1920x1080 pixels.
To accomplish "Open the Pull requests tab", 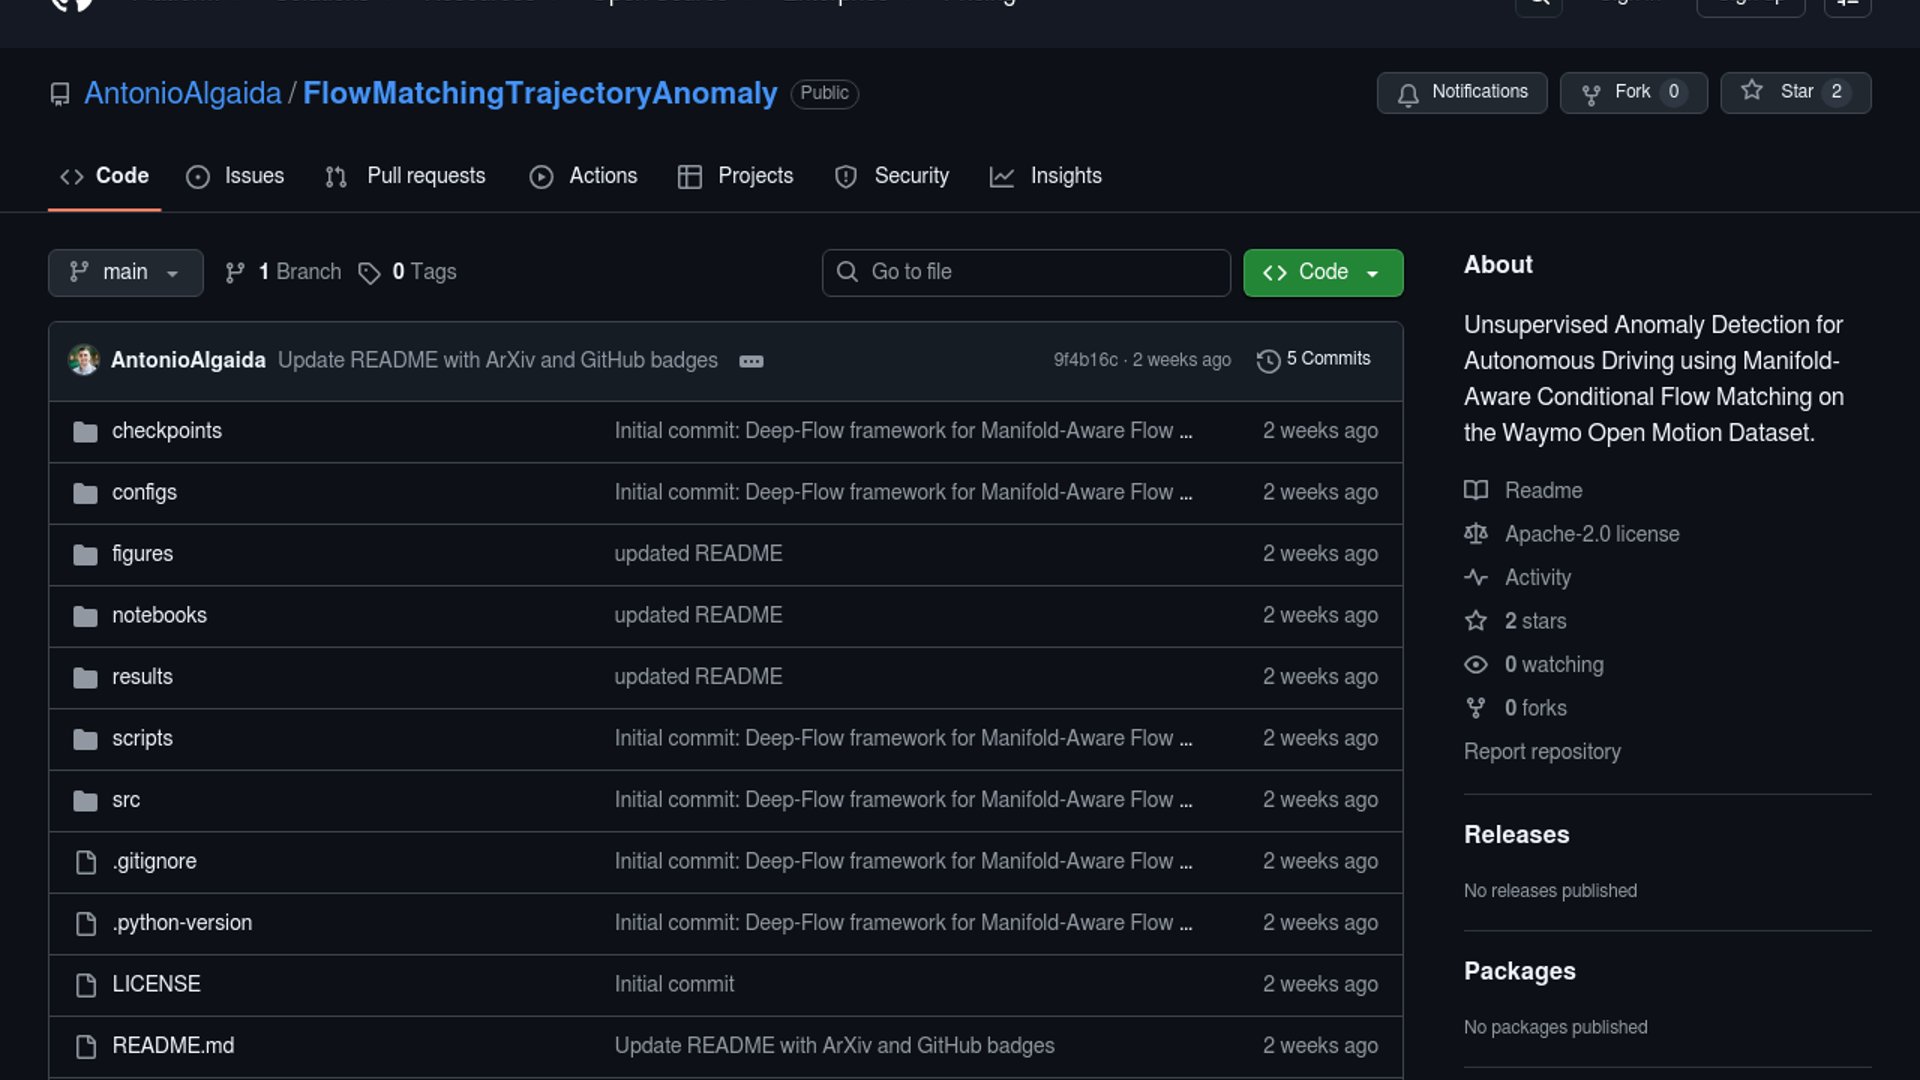I will click(405, 176).
